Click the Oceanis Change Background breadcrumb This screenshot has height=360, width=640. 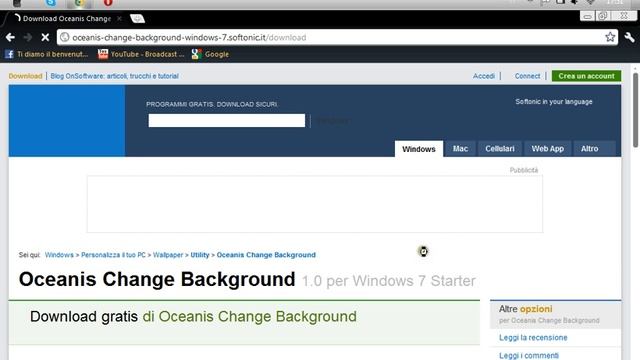[266, 255]
